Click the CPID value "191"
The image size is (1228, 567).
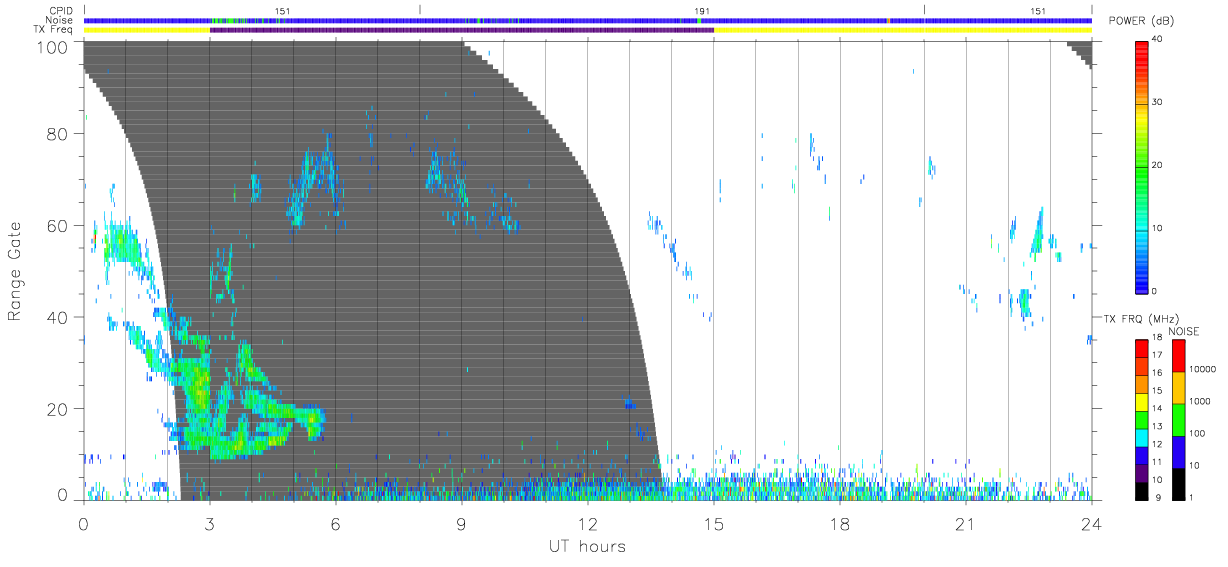click(702, 11)
